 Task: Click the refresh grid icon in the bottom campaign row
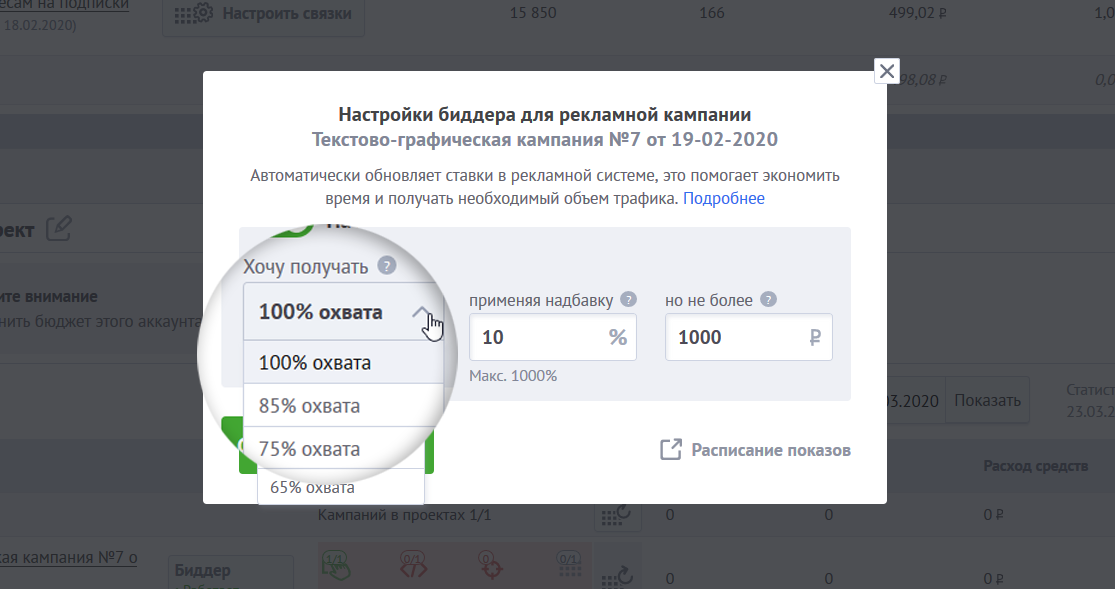point(617,574)
